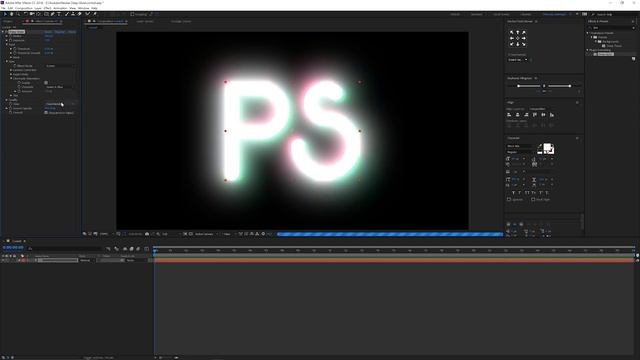Expand the Radius property twirl arrow

point(7,36)
